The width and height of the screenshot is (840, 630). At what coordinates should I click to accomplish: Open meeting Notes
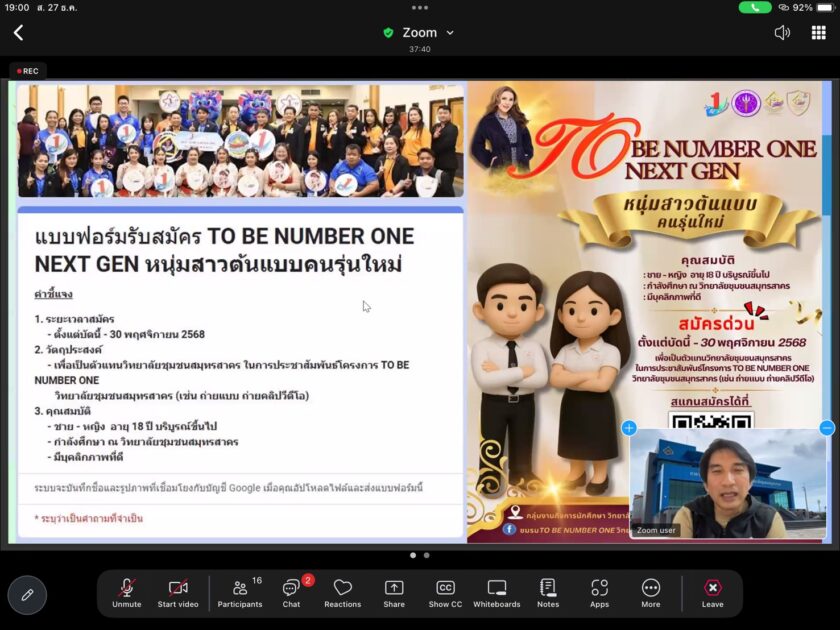coord(548,592)
